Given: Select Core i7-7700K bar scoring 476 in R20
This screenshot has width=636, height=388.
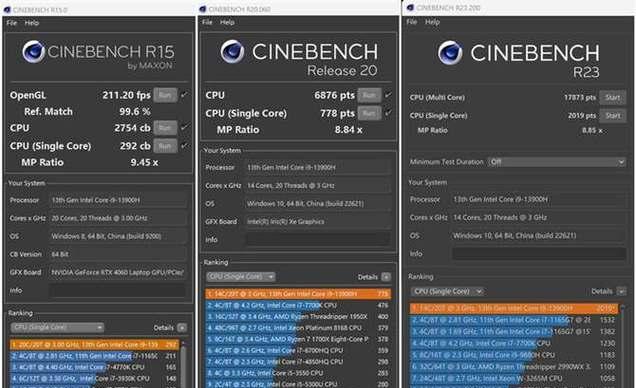Looking at the screenshot, I should 298,305.
